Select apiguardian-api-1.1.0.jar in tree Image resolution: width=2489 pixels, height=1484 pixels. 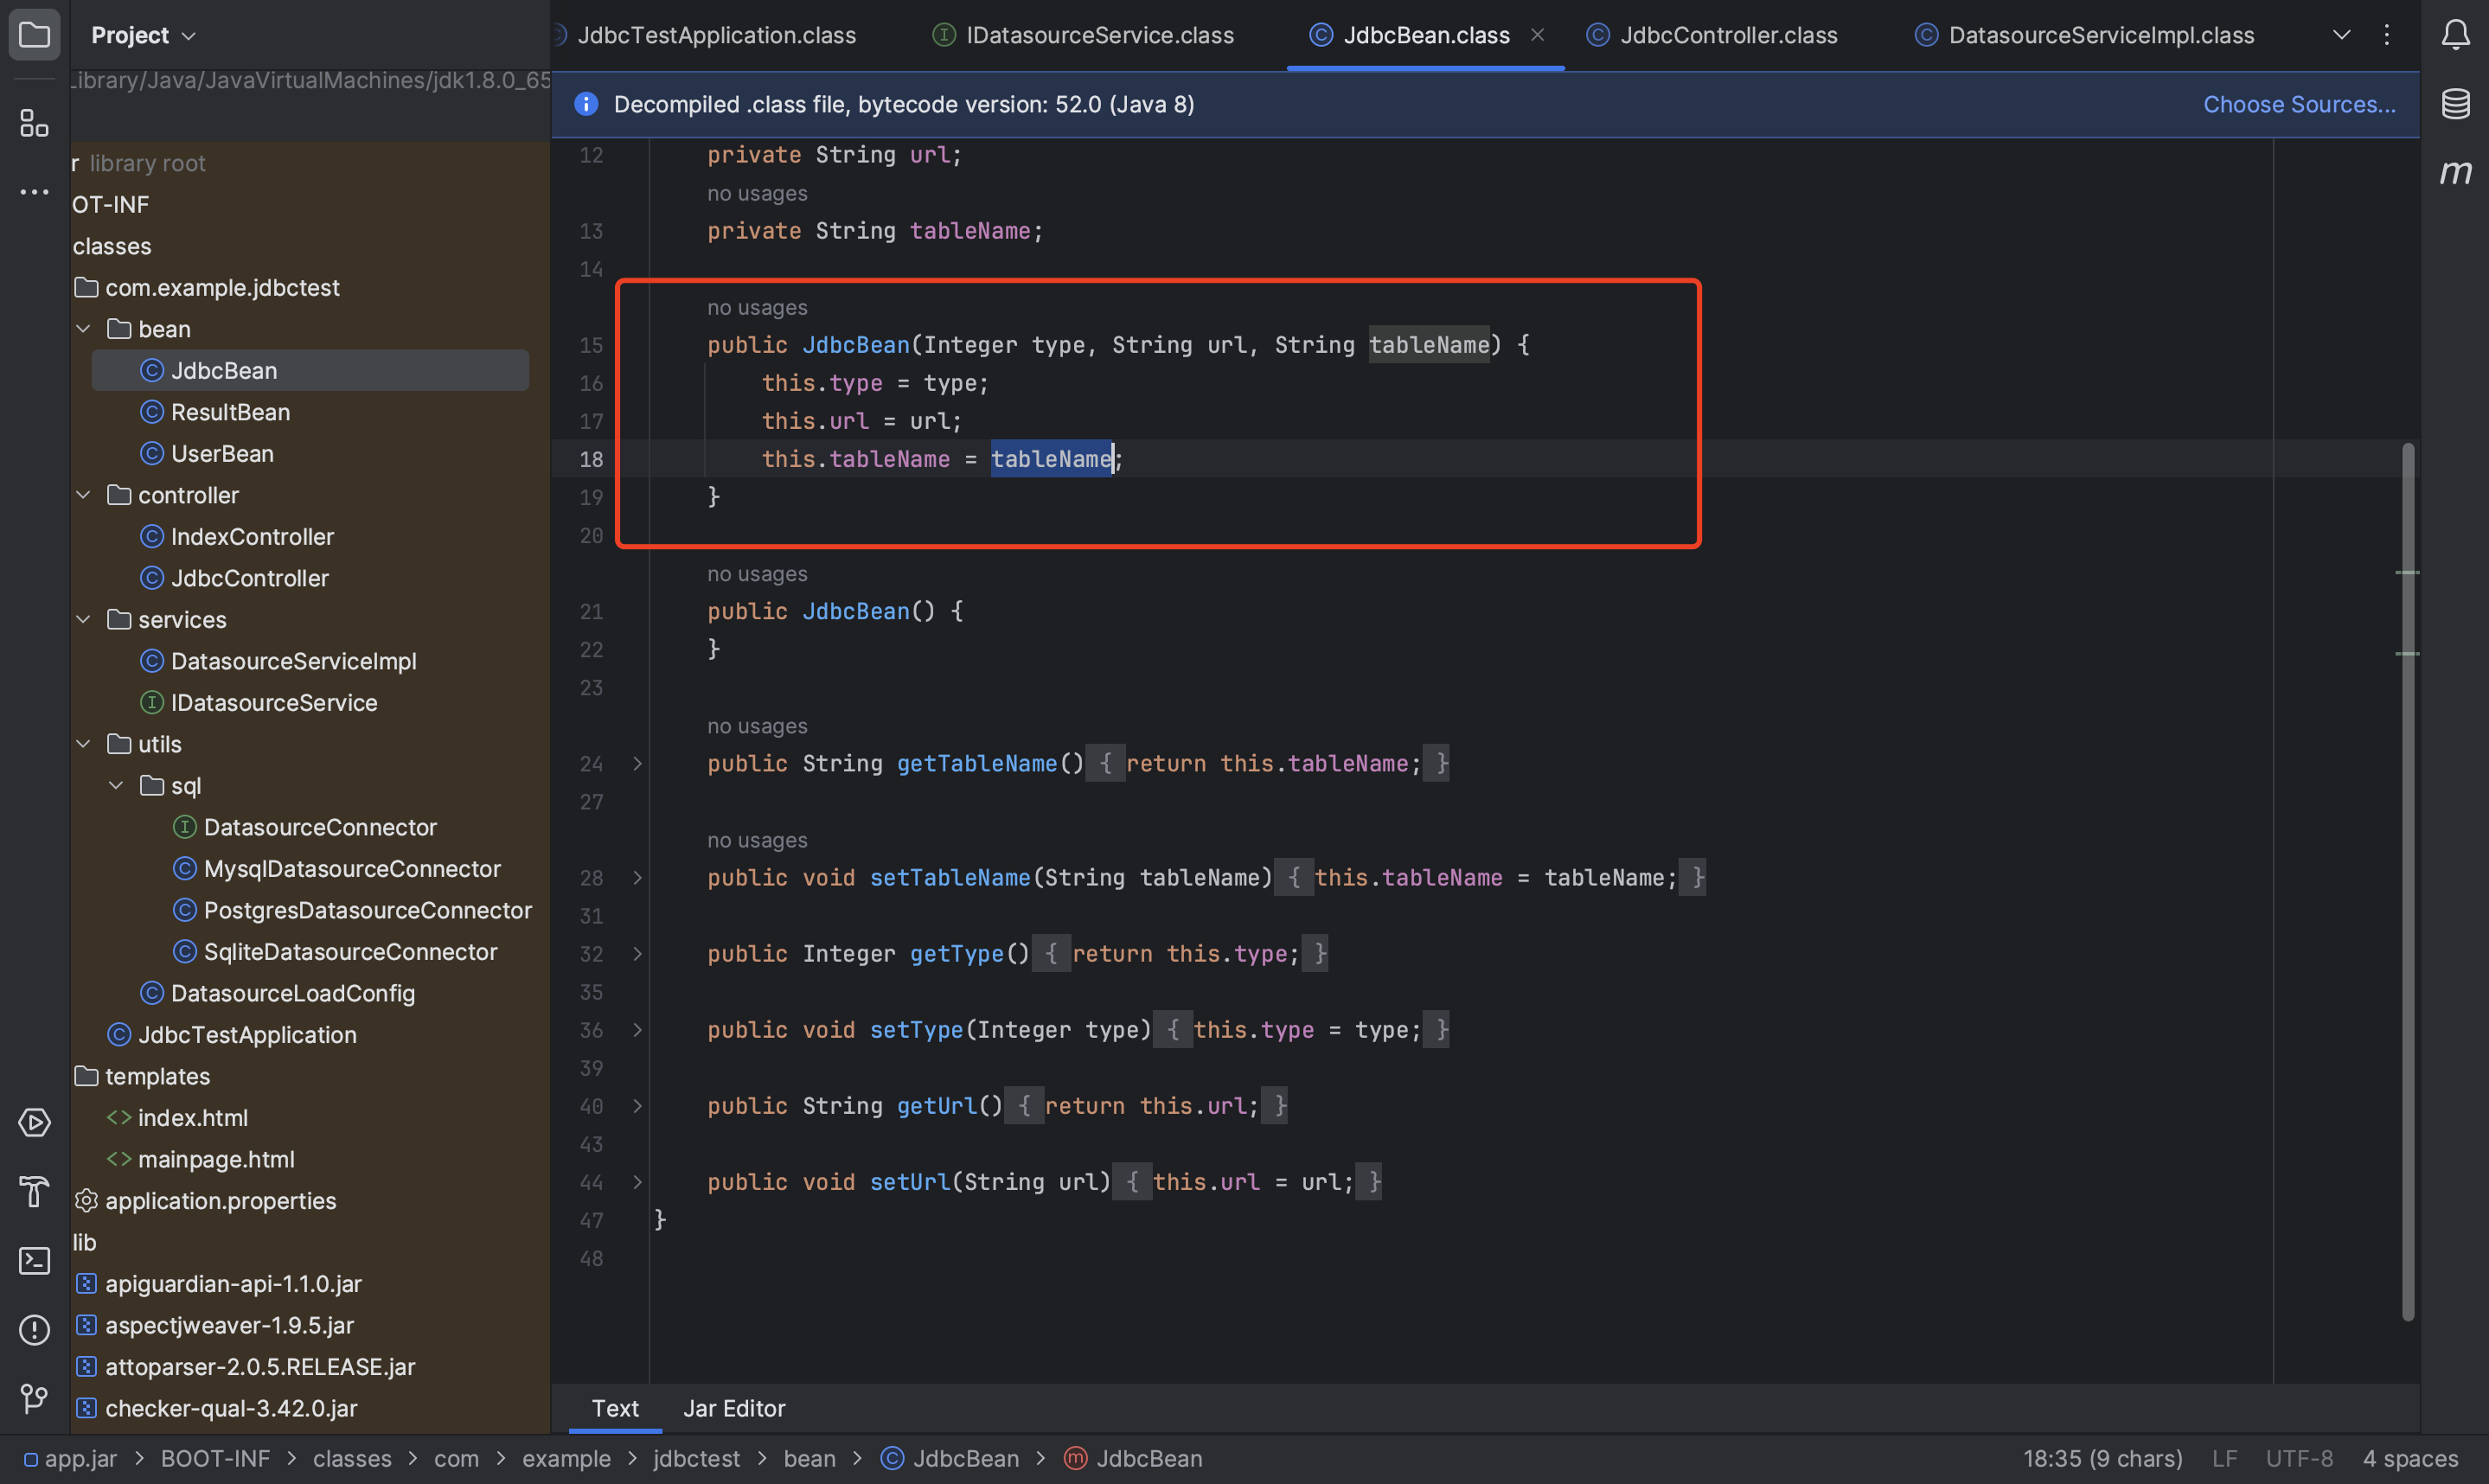tap(233, 1284)
